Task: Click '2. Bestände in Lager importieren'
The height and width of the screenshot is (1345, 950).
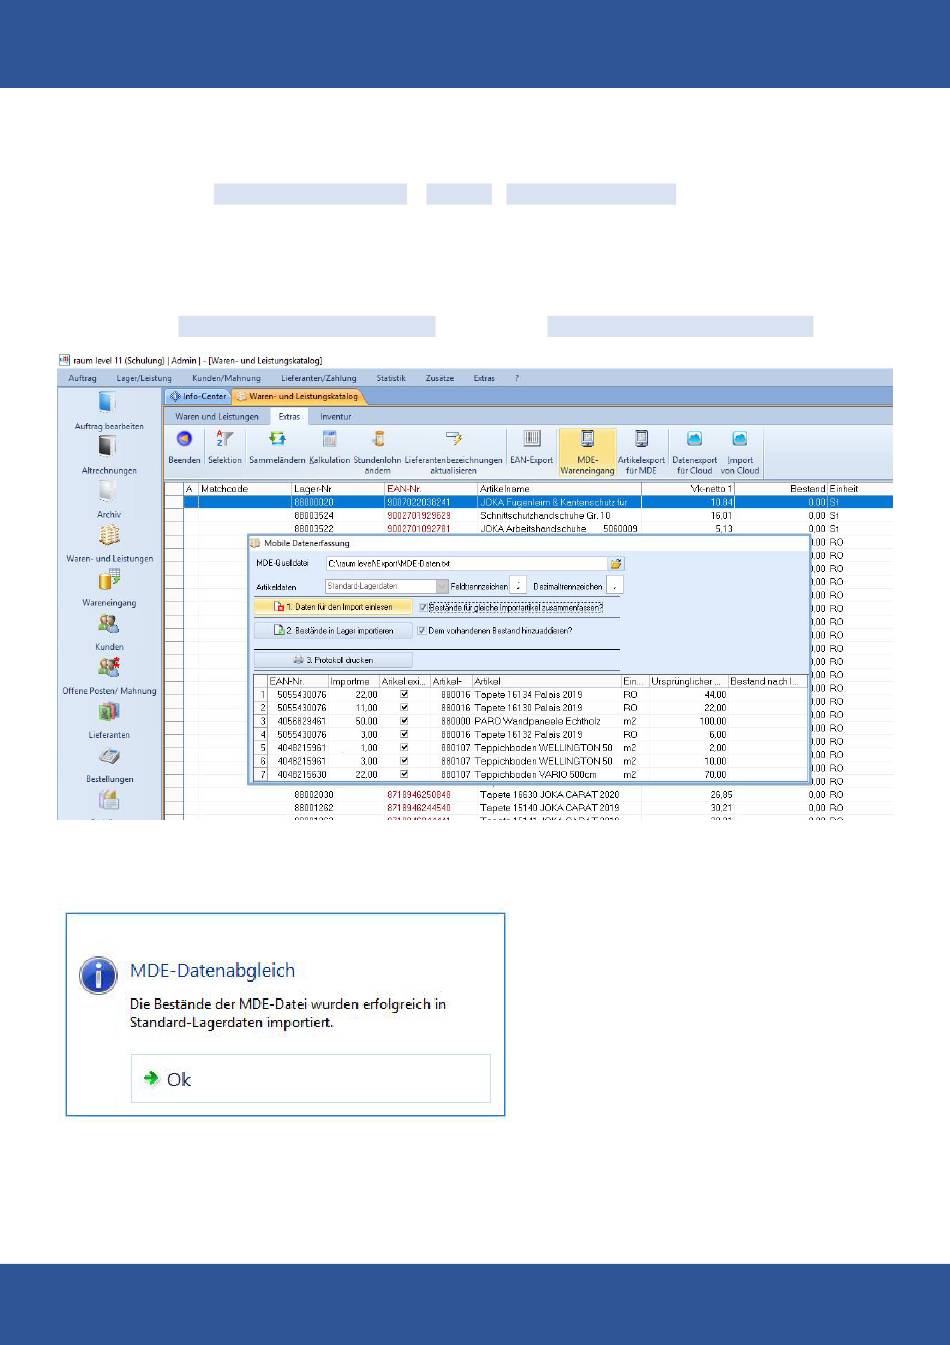Action: click(x=333, y=631)
